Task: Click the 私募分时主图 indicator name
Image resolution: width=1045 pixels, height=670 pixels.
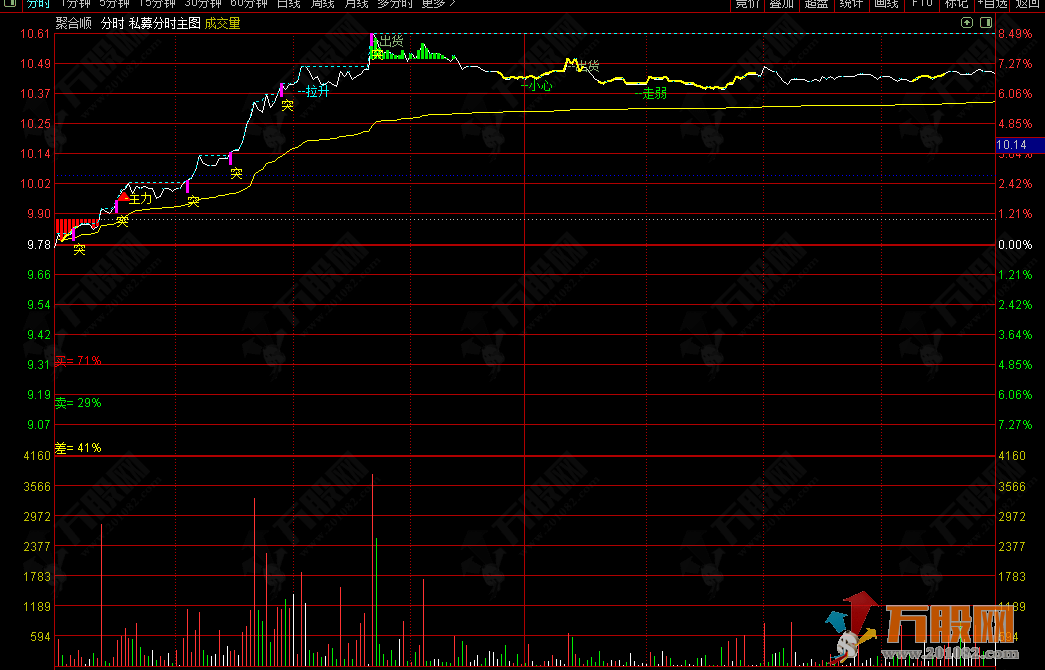Action: [165, 23]
